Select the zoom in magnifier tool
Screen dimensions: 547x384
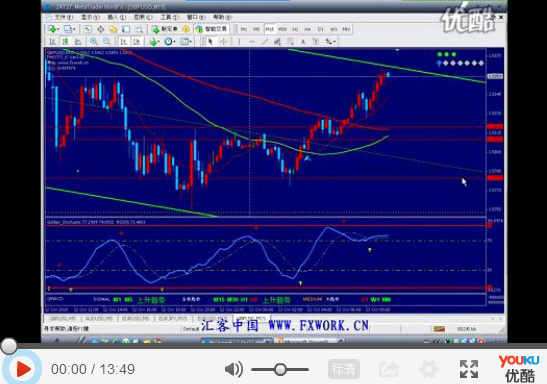point(94,42)
